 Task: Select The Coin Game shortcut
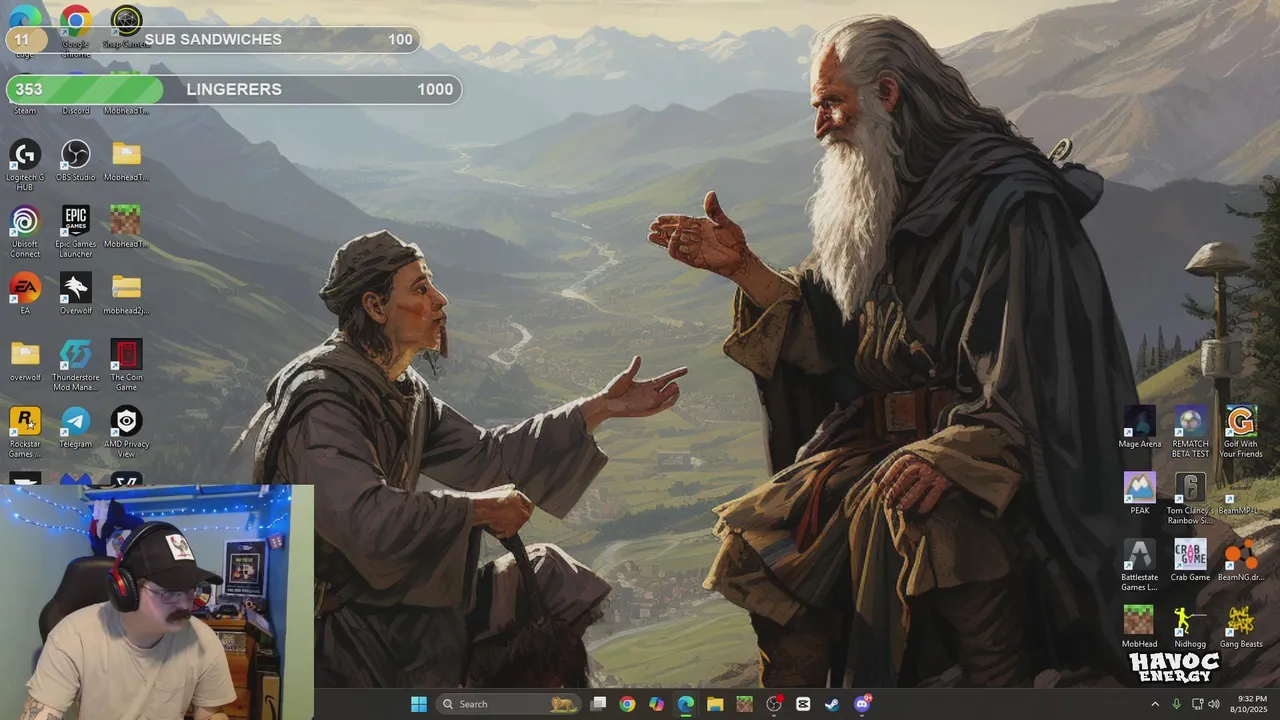[x=126, y=365]
